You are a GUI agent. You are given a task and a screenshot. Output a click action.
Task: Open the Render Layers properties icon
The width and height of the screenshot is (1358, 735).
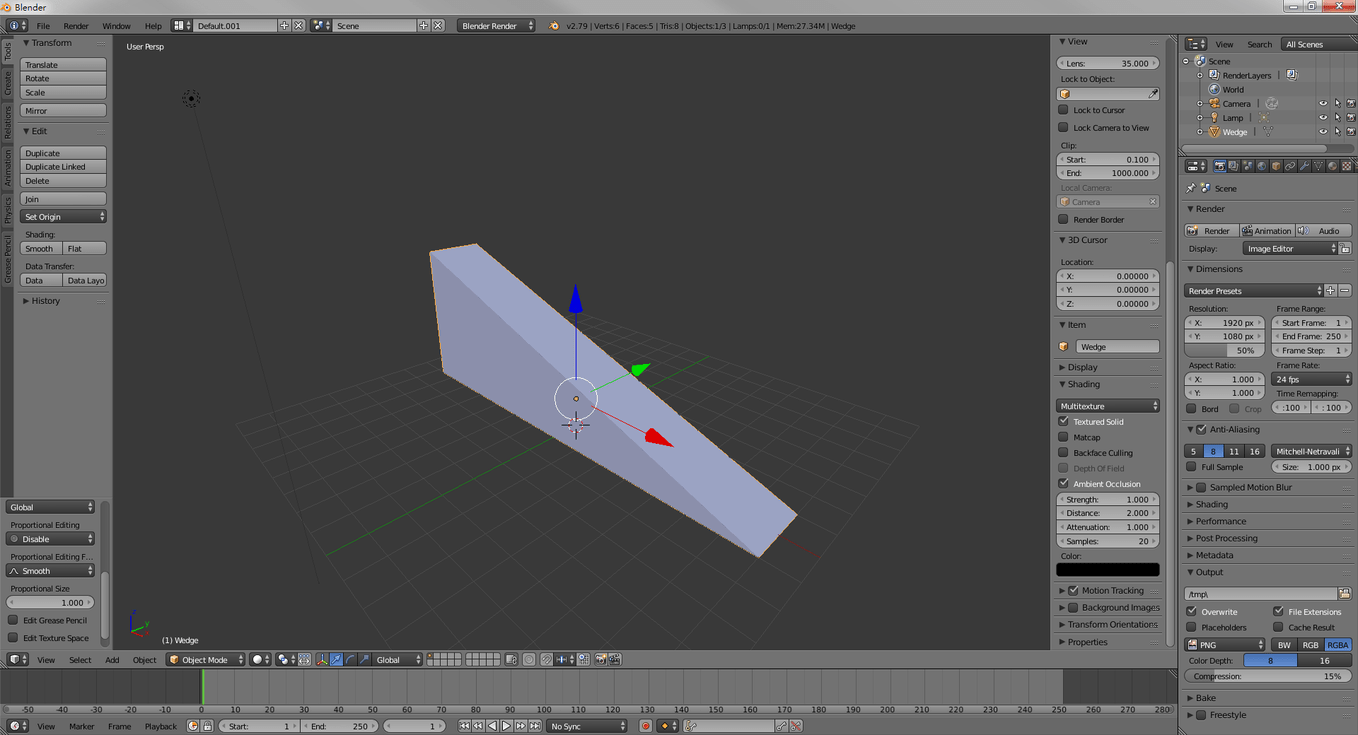tap(1233, 166)
